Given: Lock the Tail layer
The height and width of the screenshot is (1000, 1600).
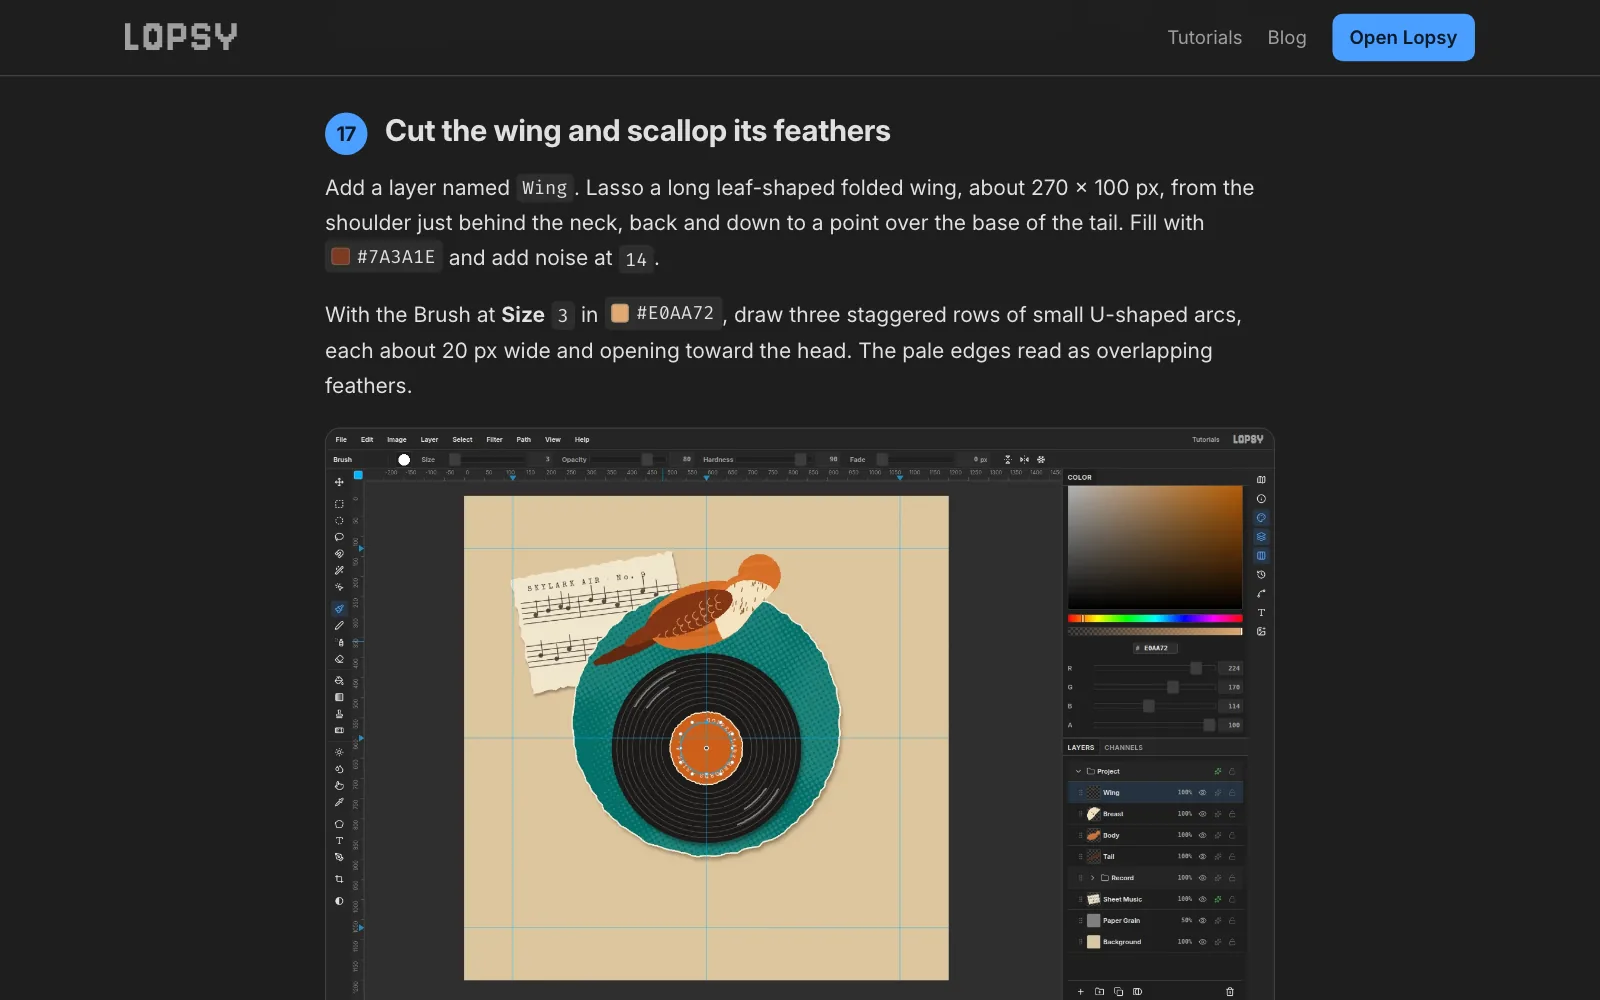Looking at the screenshot, I should click(x=1232, y=856).
